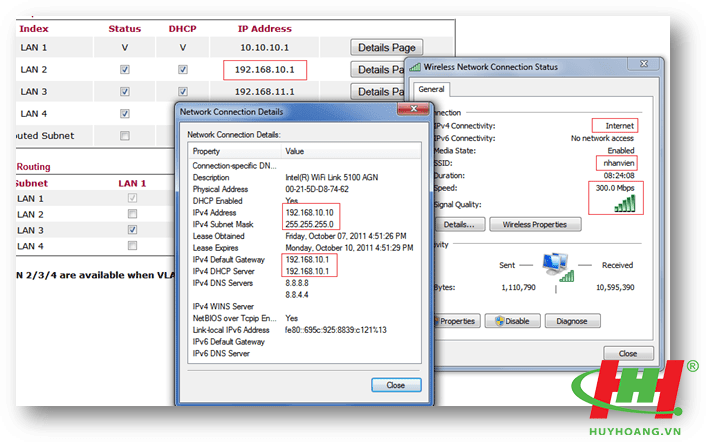Toggle the LAN 3 DHCP checkbox
This screenshot has height=442, width=706.
(x=182, y=92)
